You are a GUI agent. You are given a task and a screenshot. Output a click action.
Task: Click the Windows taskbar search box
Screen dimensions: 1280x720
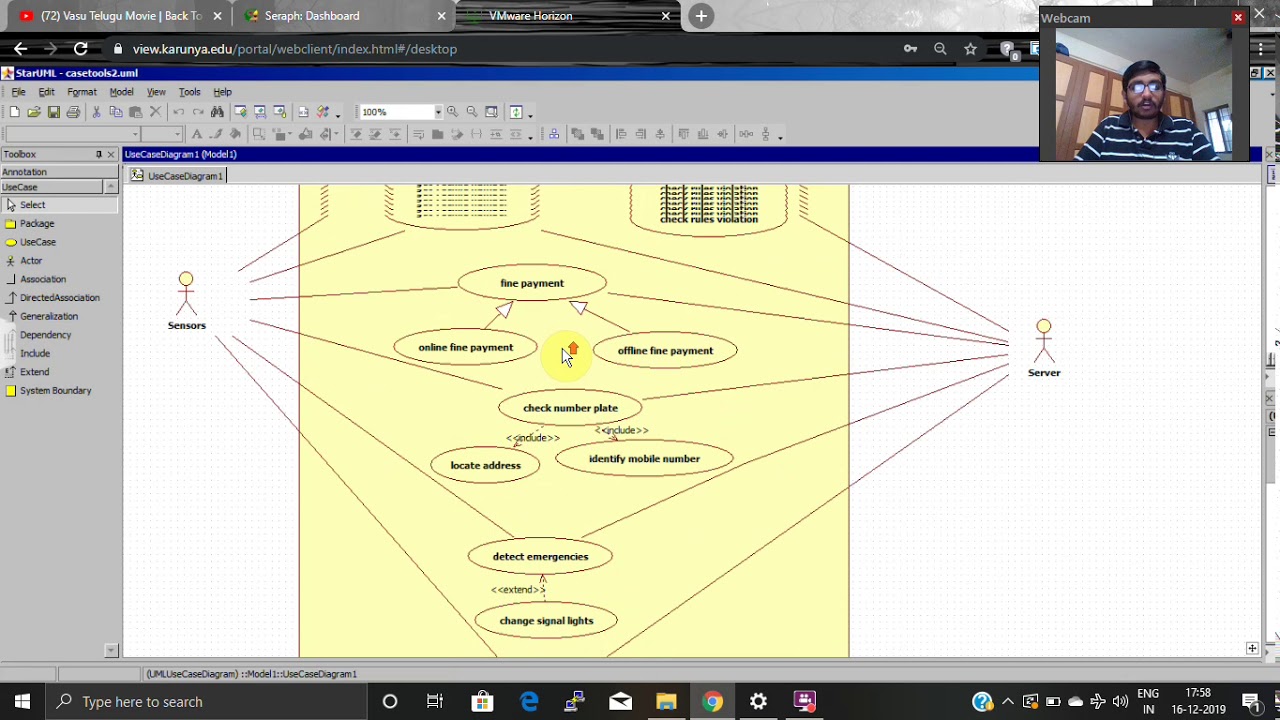206,702
